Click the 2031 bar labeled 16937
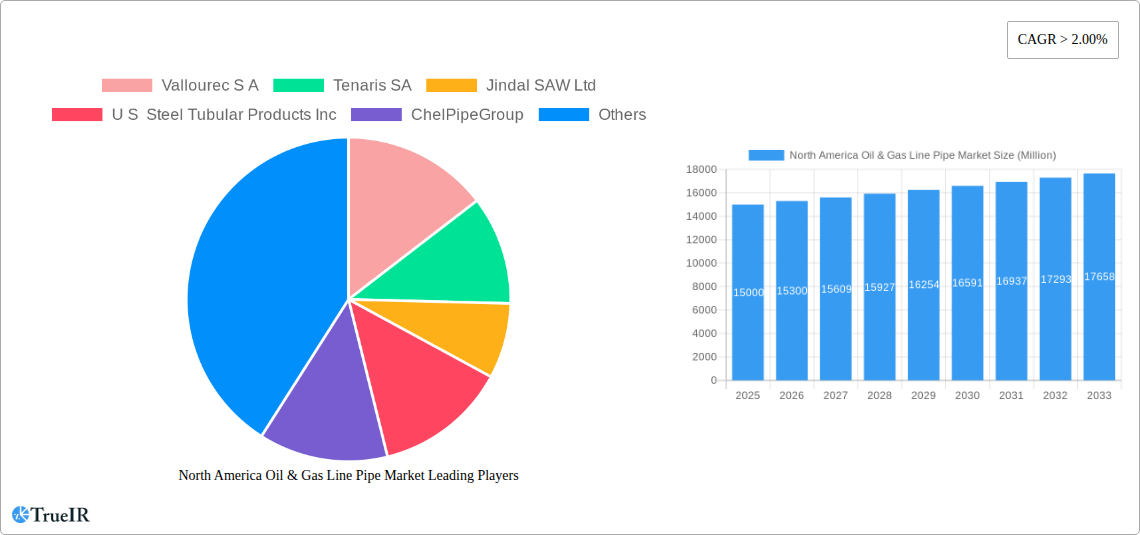The image size is (1140, 535). (x=1011, y=281)
